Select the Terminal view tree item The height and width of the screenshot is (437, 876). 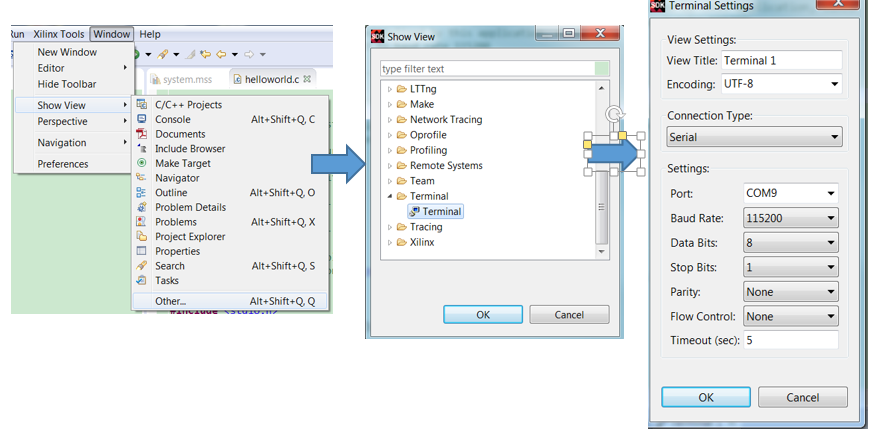436,211
